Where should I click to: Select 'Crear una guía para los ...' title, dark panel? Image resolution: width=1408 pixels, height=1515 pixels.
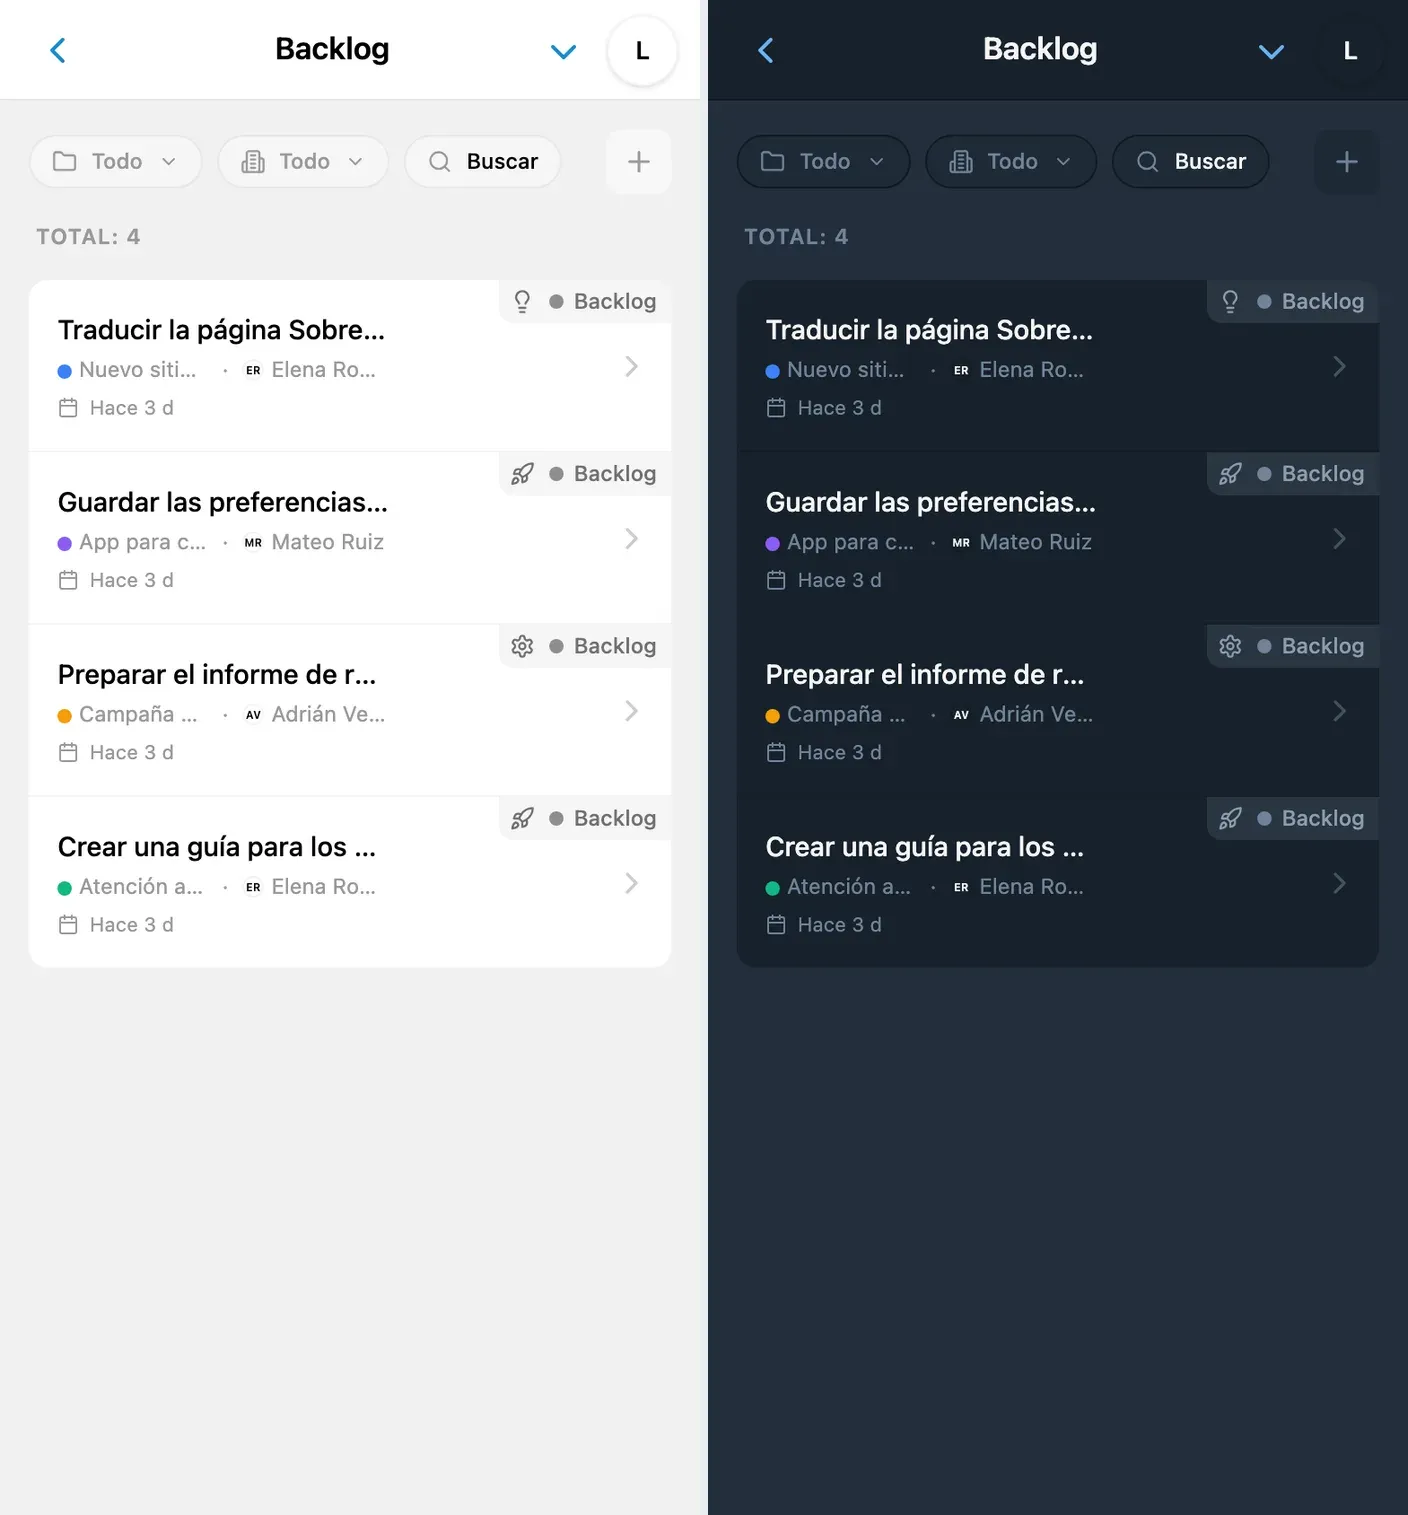pyautogui.click(x=925, y=847)
